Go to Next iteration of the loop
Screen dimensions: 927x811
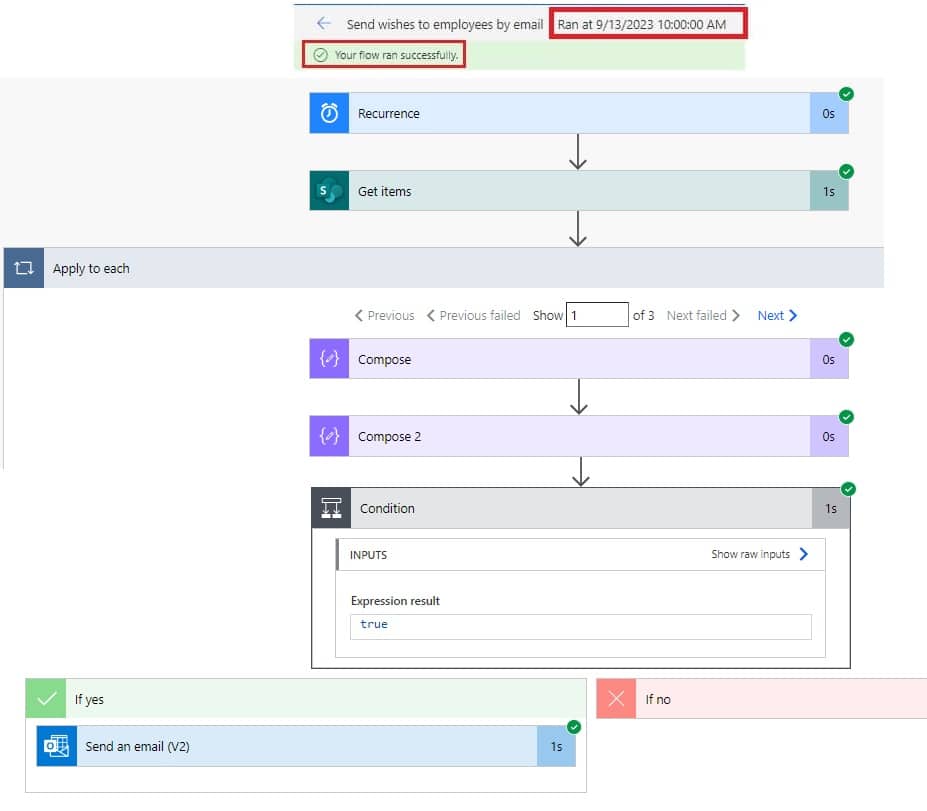click(x=777, y=316)
